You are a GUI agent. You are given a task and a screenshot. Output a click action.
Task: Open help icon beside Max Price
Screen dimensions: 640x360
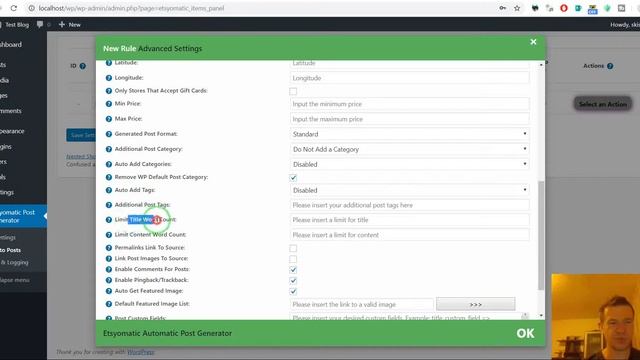pyautogui.click(x=109, y=119)
